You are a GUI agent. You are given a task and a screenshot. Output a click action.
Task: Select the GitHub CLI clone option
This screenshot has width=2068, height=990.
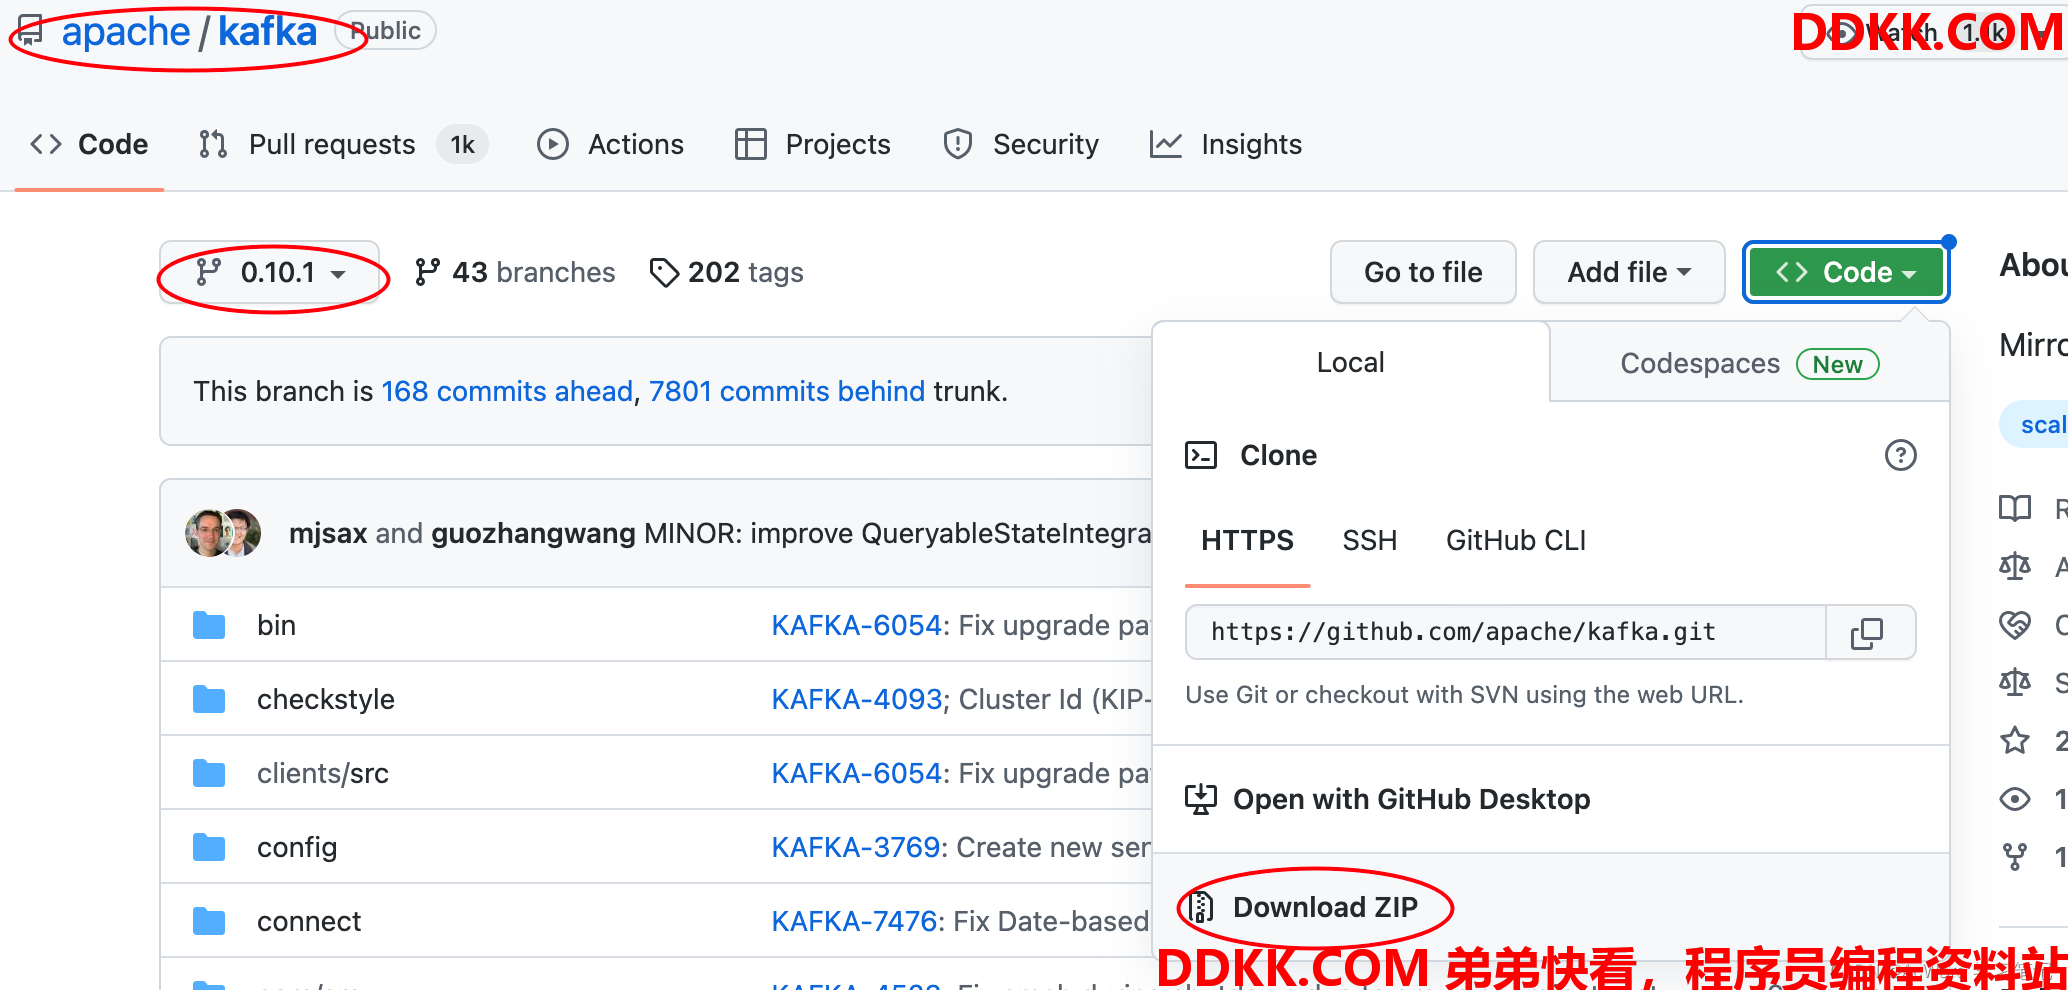(x=1516, y=540)
